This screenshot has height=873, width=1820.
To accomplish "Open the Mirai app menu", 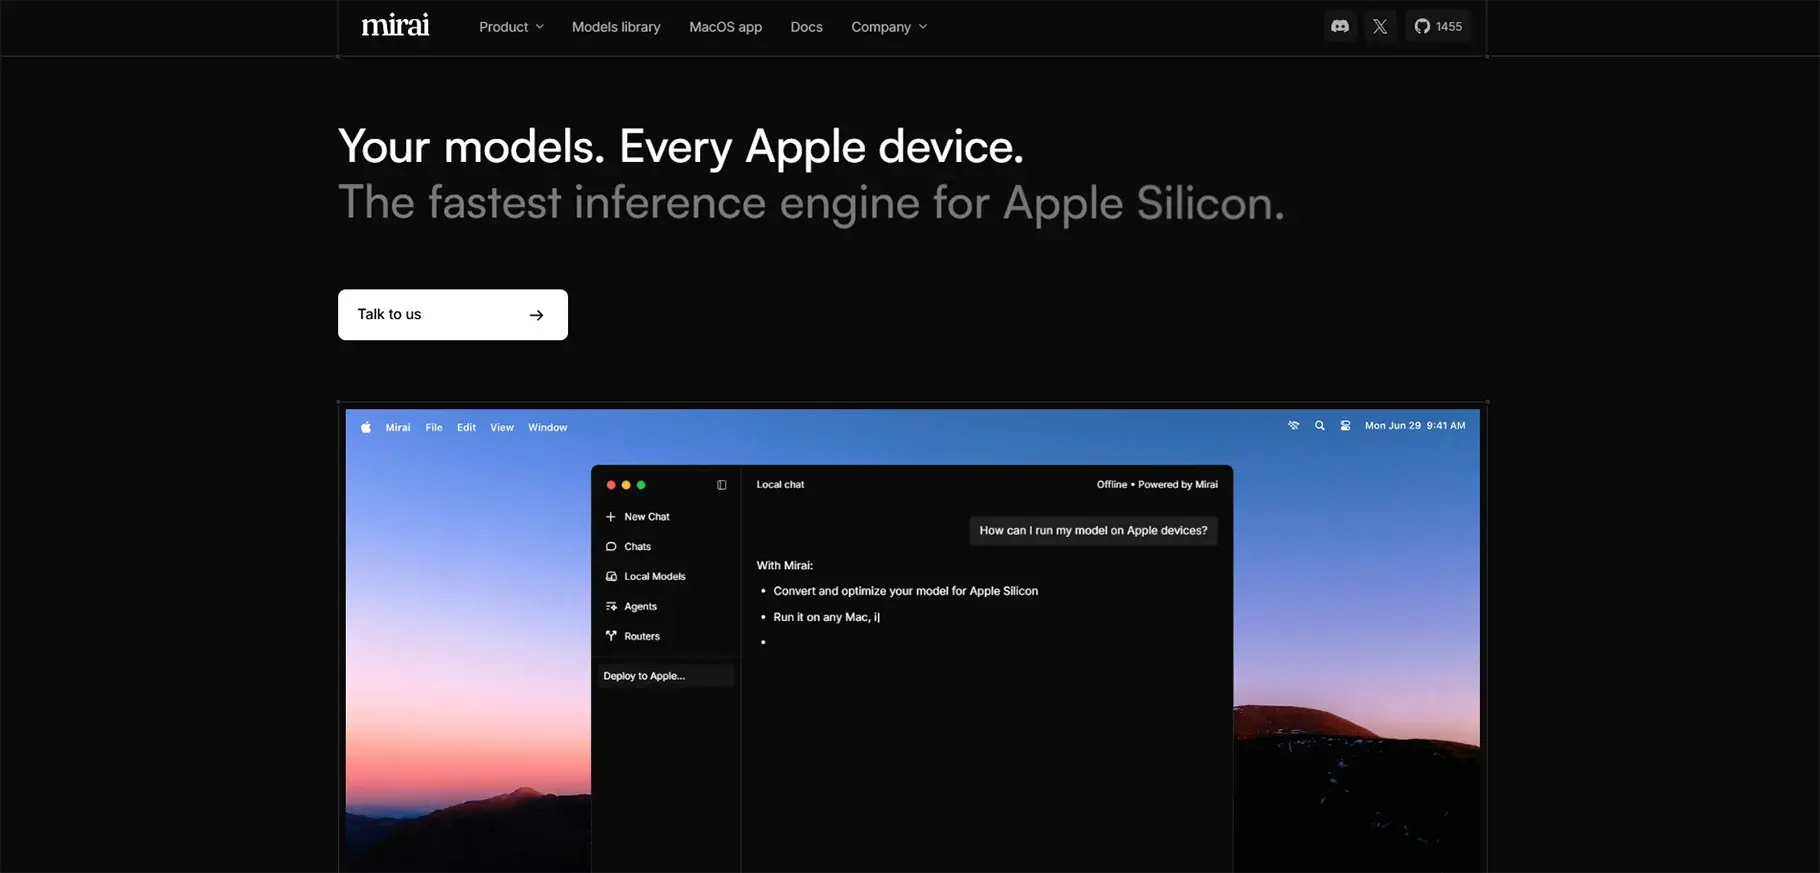I will pos(398,427).
